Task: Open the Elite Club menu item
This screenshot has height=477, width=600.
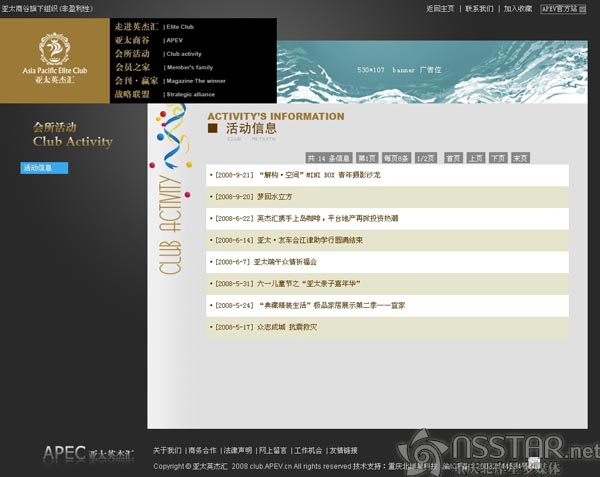Action: point(182,25)
